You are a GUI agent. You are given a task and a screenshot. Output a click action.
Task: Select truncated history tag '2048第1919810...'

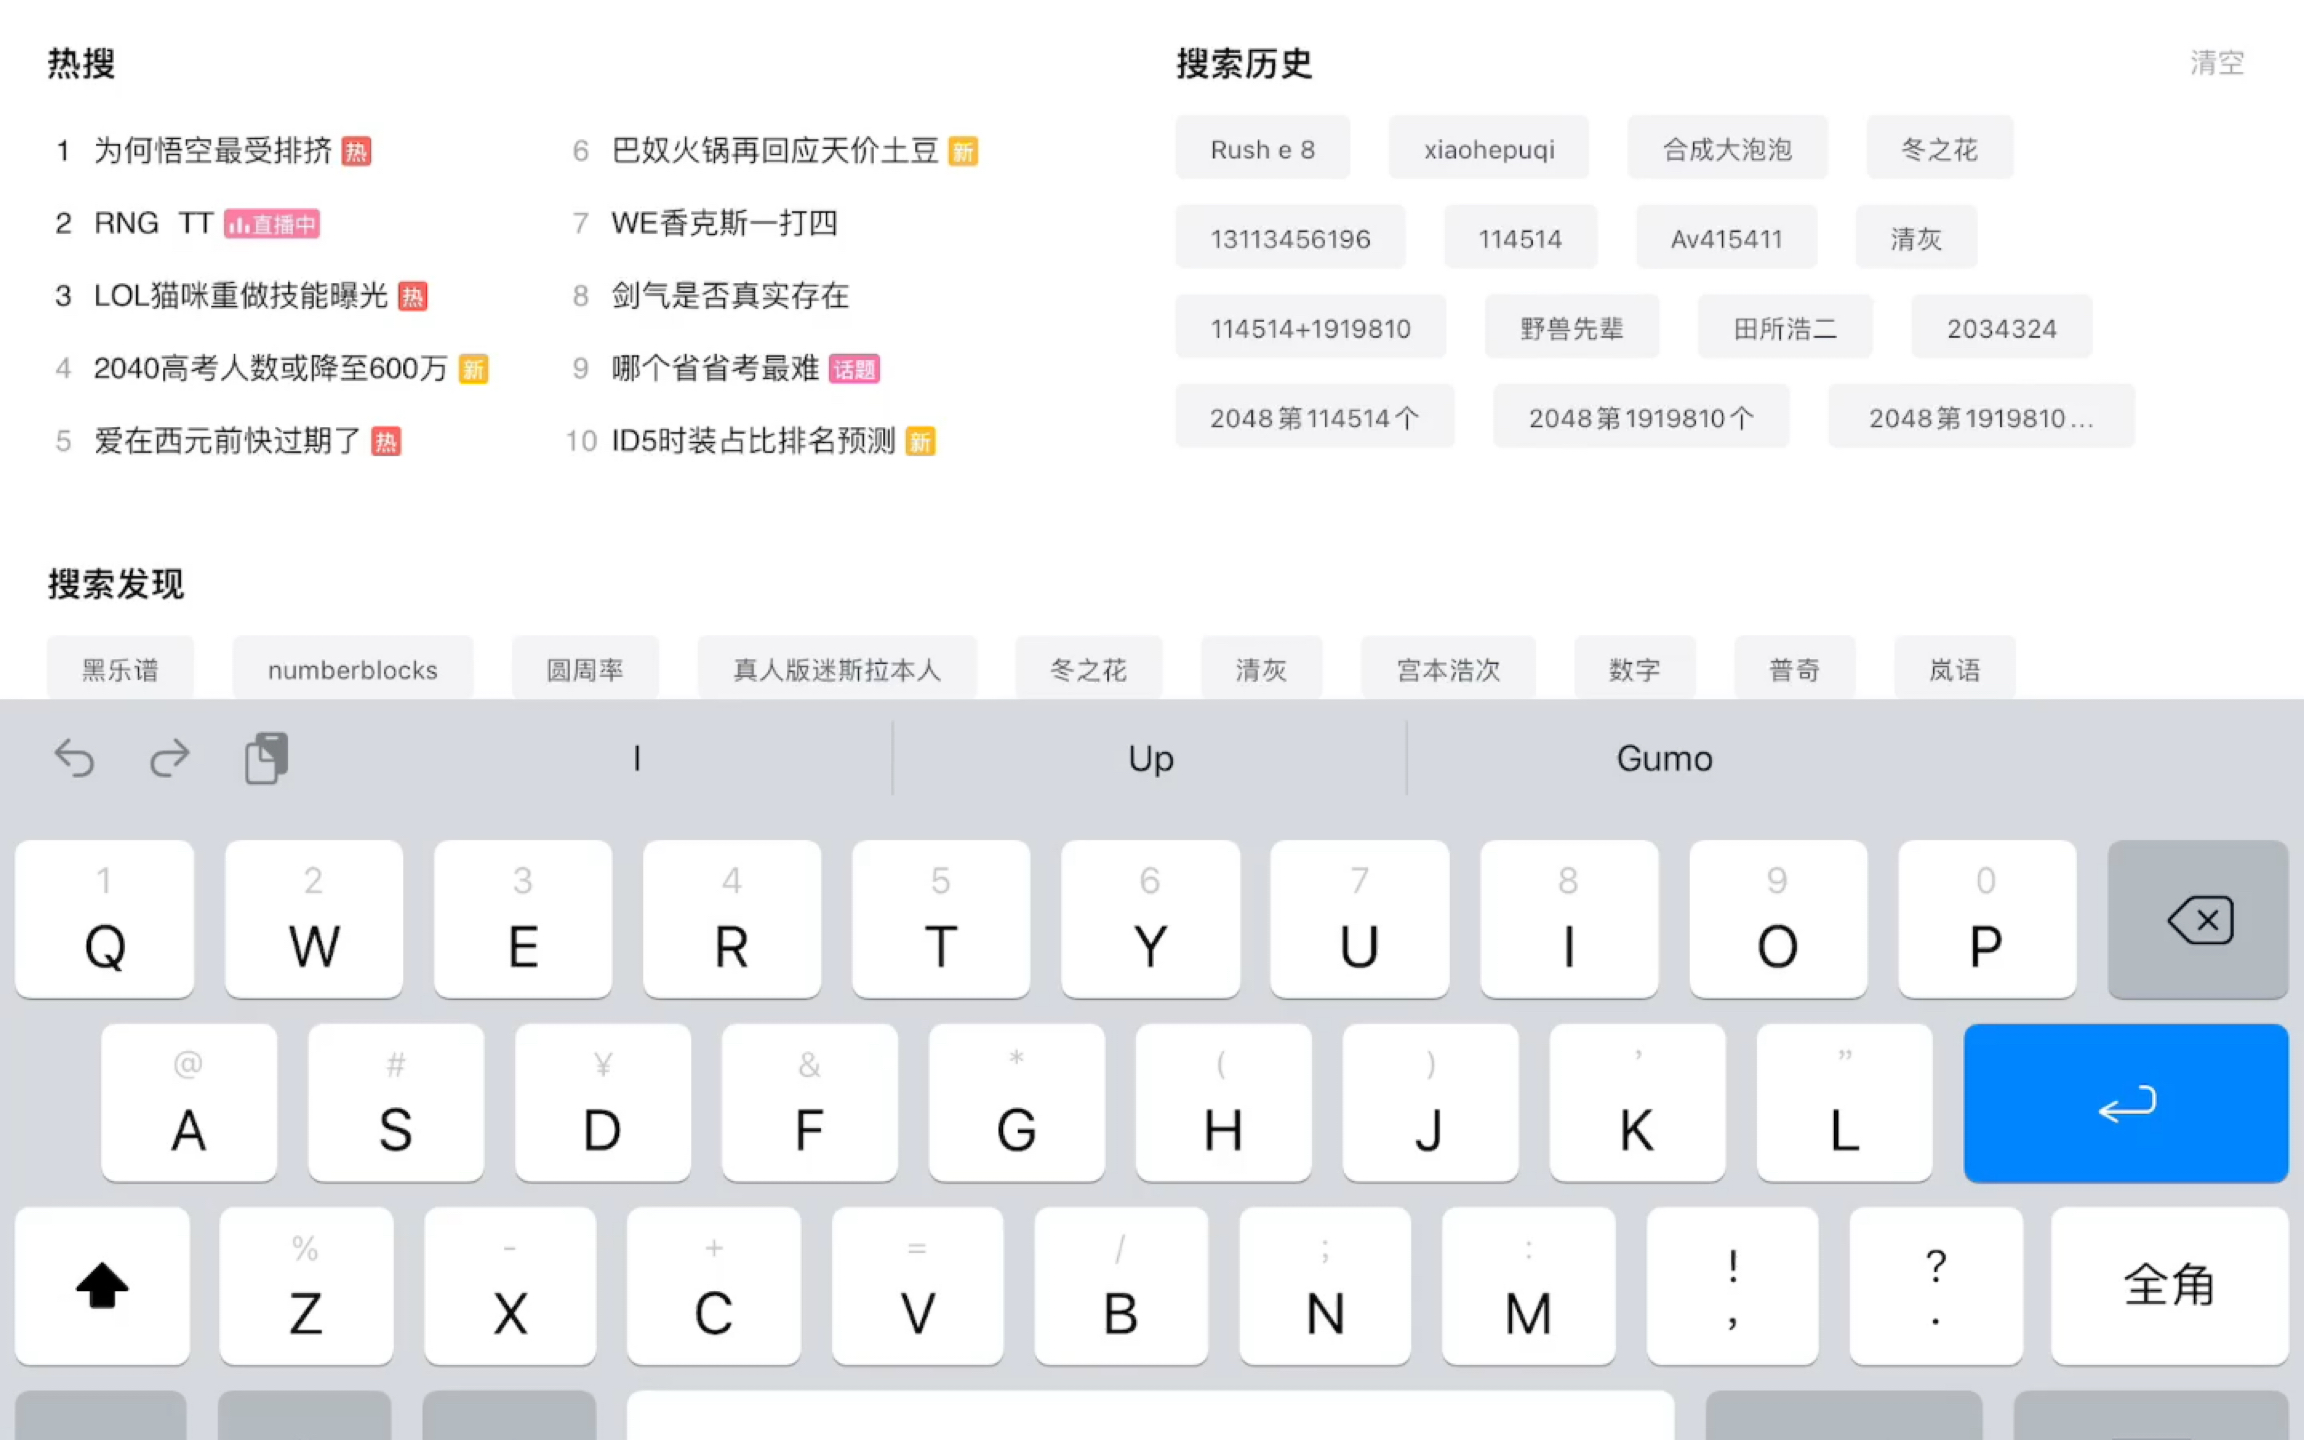(1981, 417)
